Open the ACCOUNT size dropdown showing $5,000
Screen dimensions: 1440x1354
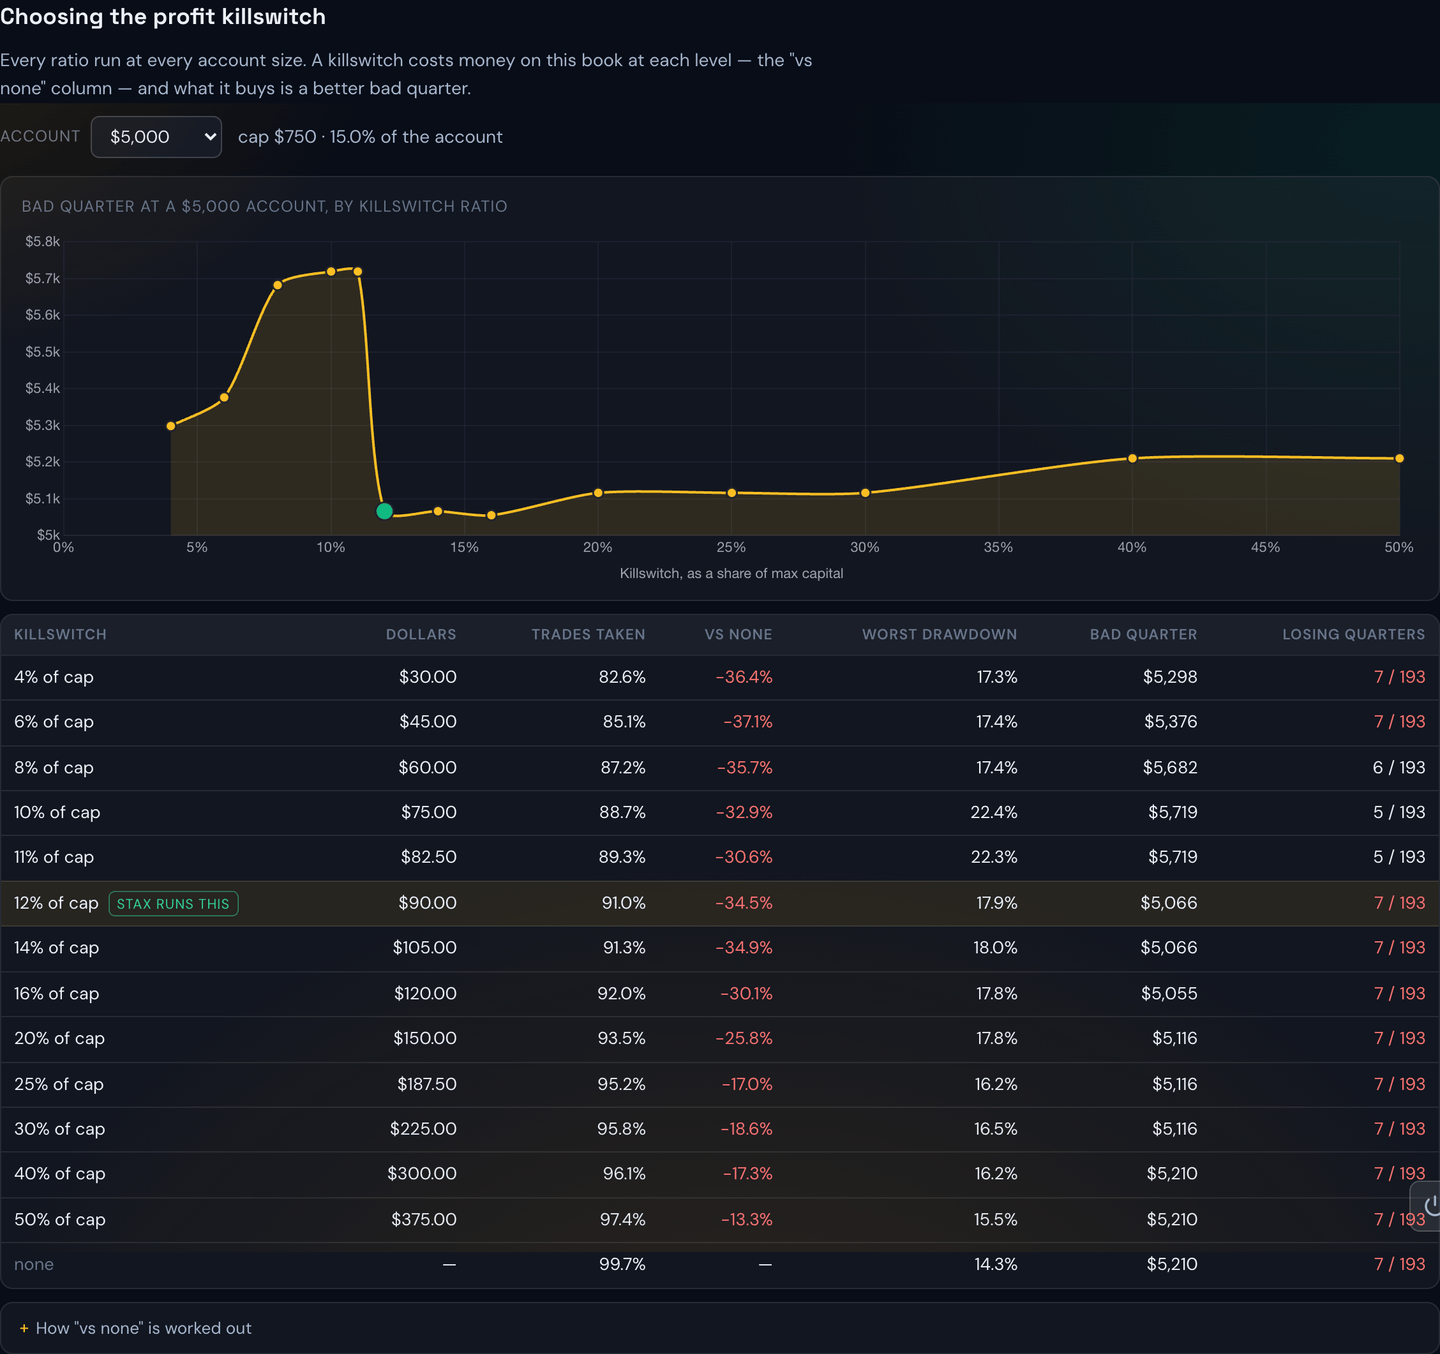pos(156,137)
